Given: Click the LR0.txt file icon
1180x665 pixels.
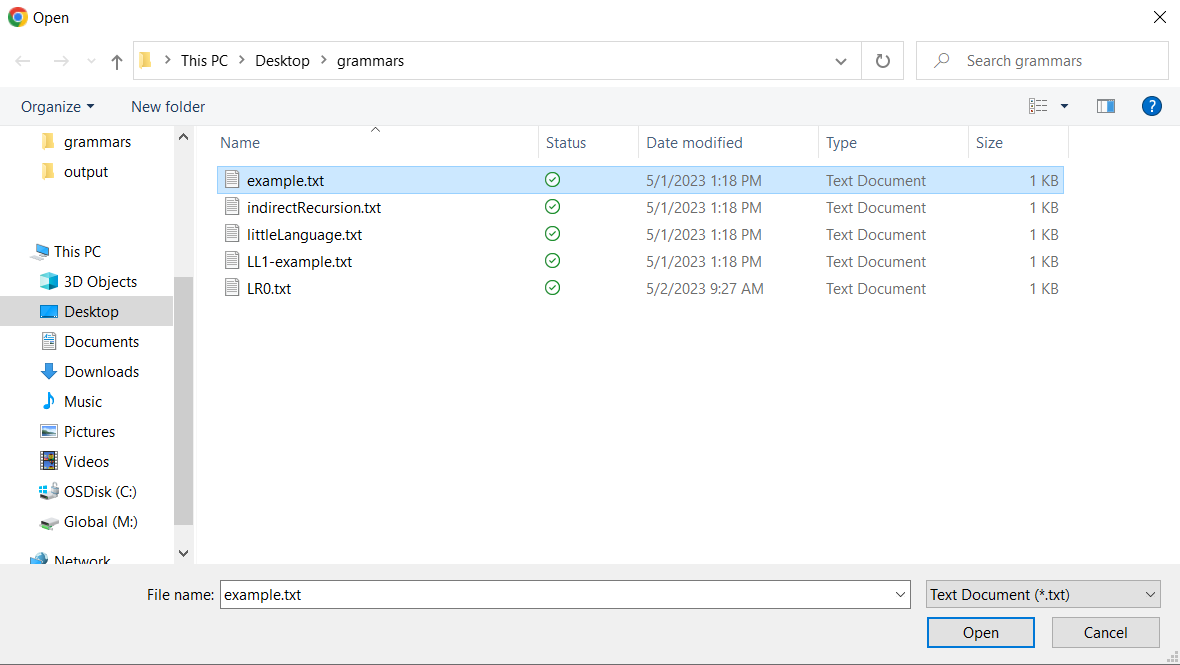Looking at the screenshot, I should click(x=232, y=289).
